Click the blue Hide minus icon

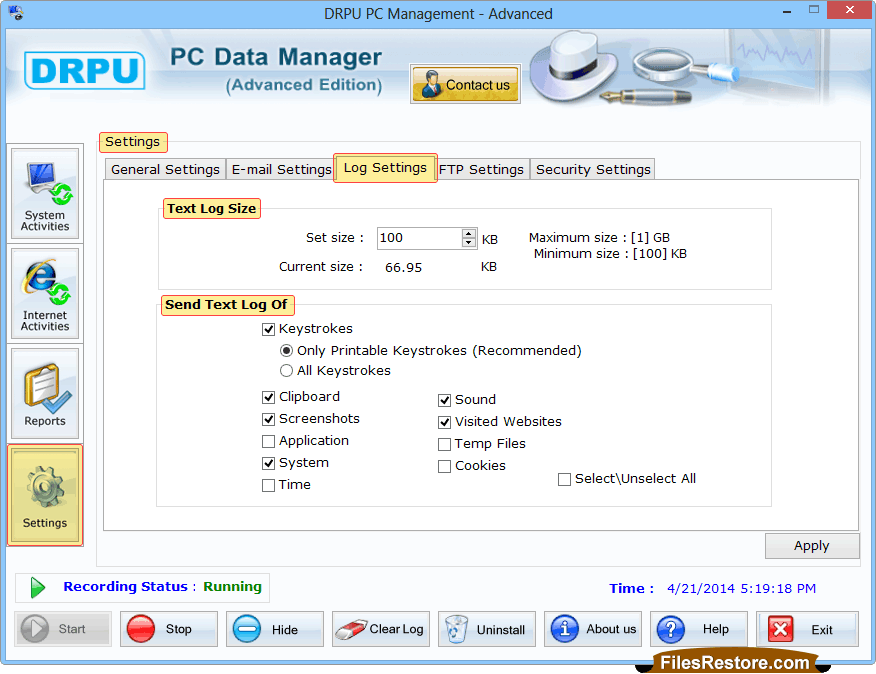(246, 629)
